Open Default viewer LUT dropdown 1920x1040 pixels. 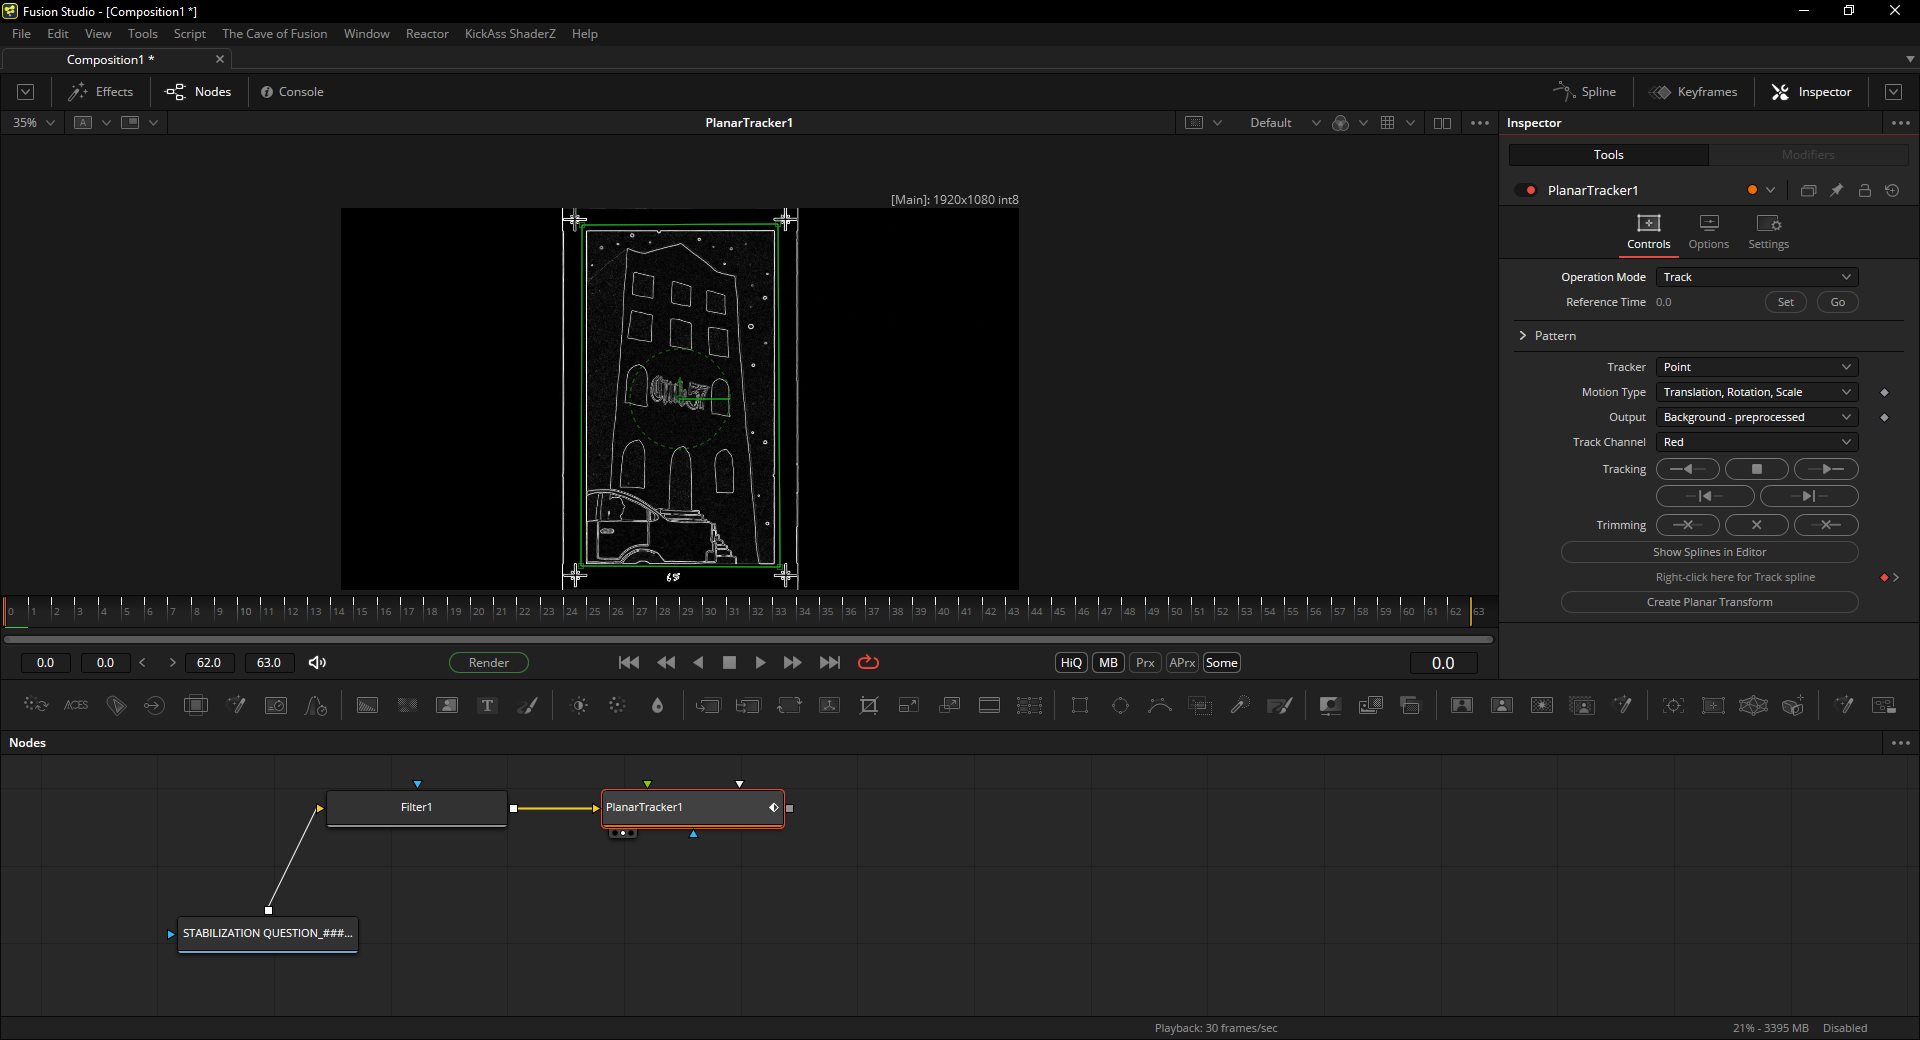[x=1285, y=123]
